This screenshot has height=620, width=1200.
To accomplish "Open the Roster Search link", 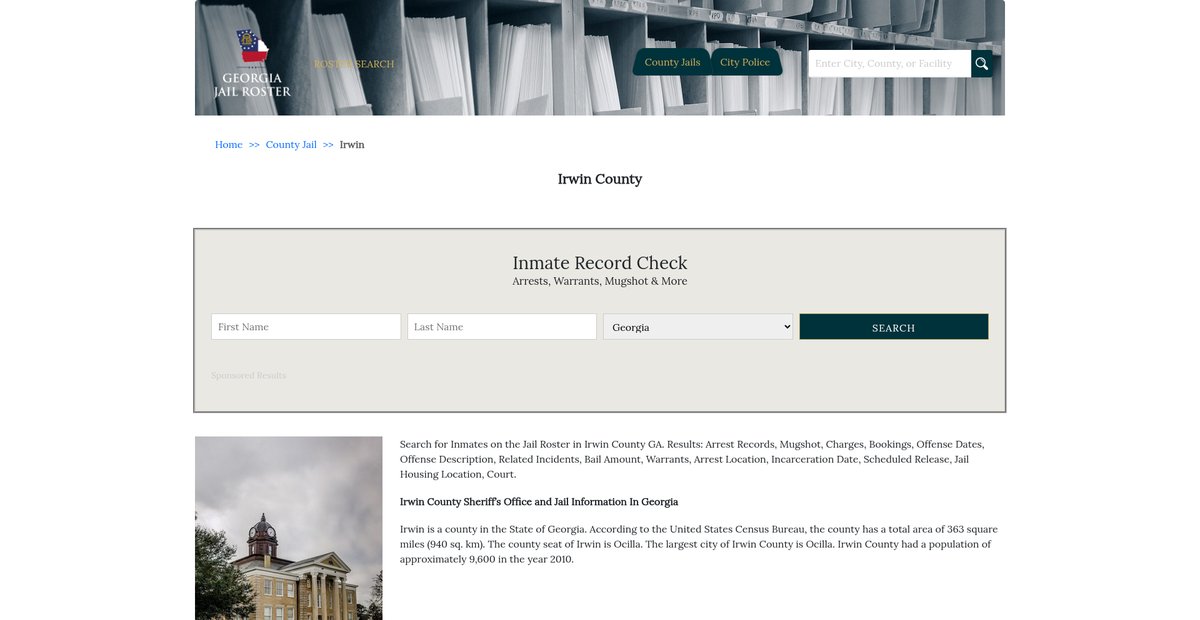I will coord(354,64).
